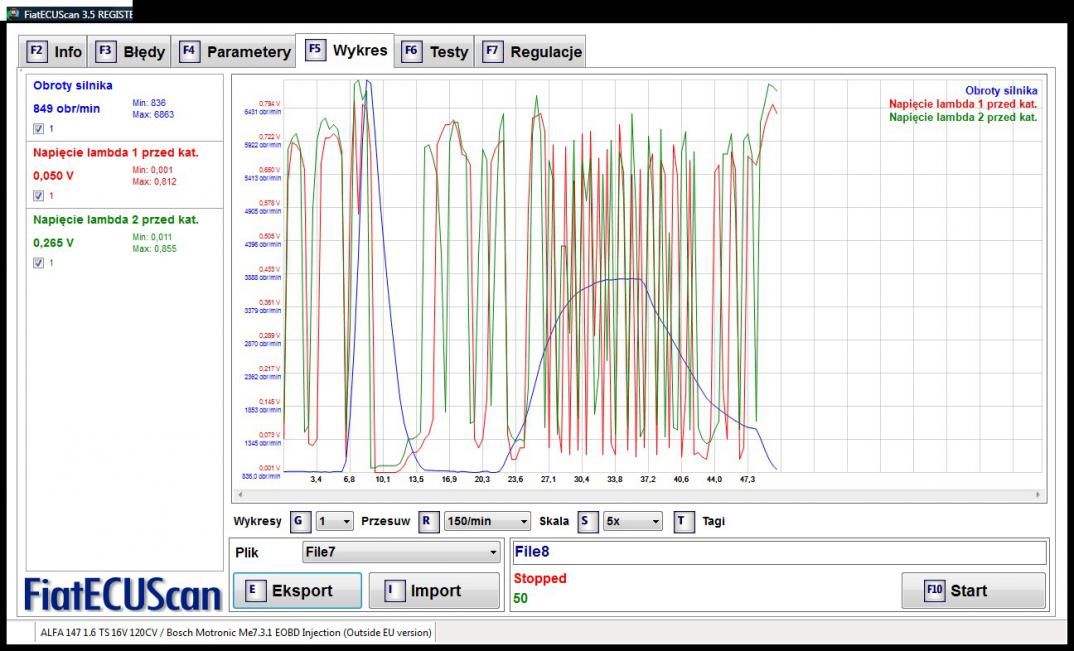Viewport: 1074px width, 651px height.
Task: Select the F5 Wykres tab
Action: point(345,50)
